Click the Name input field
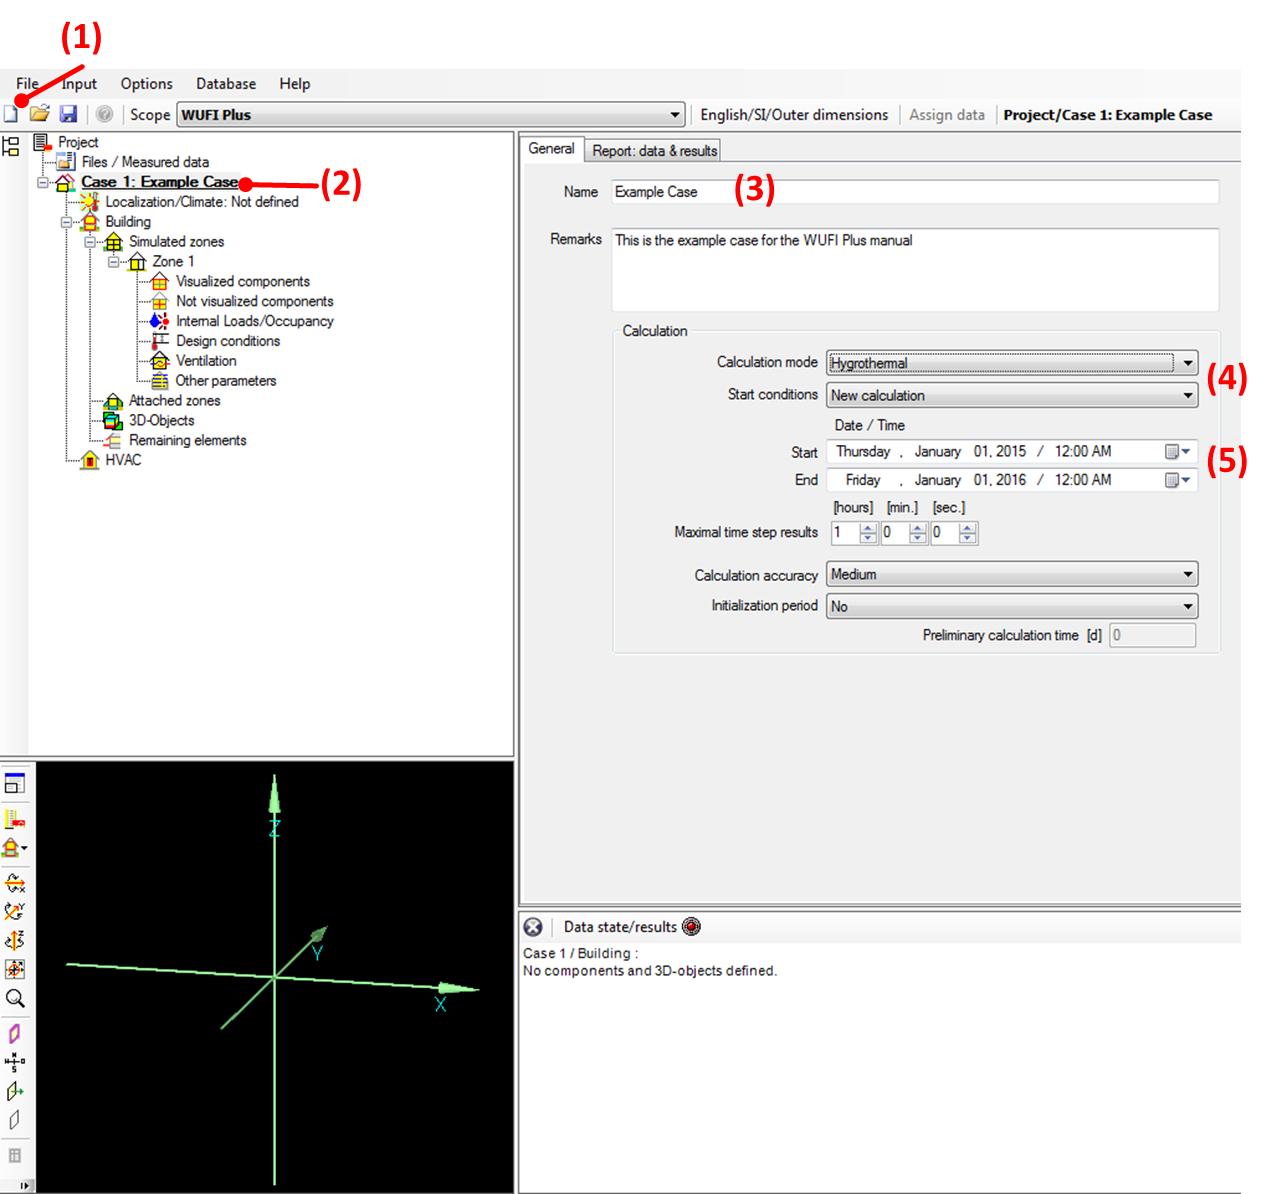The width and height of the screenshot is (1276, 1194). (x=915, y=192)
